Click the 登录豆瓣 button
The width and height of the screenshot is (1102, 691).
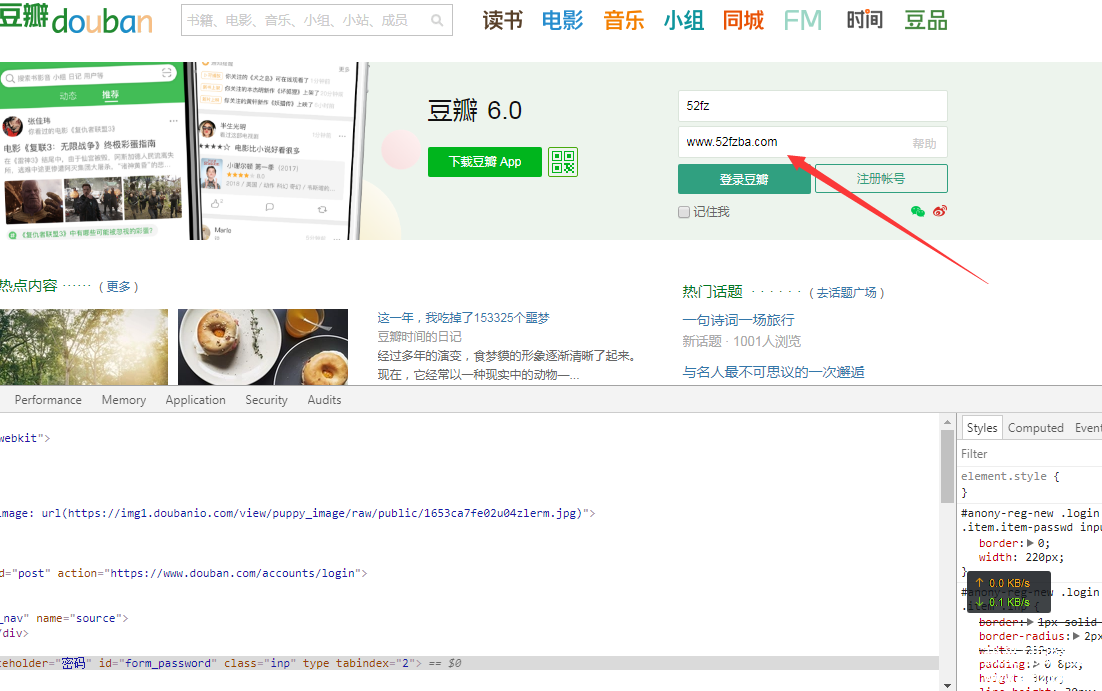click(x=744, y=179)
